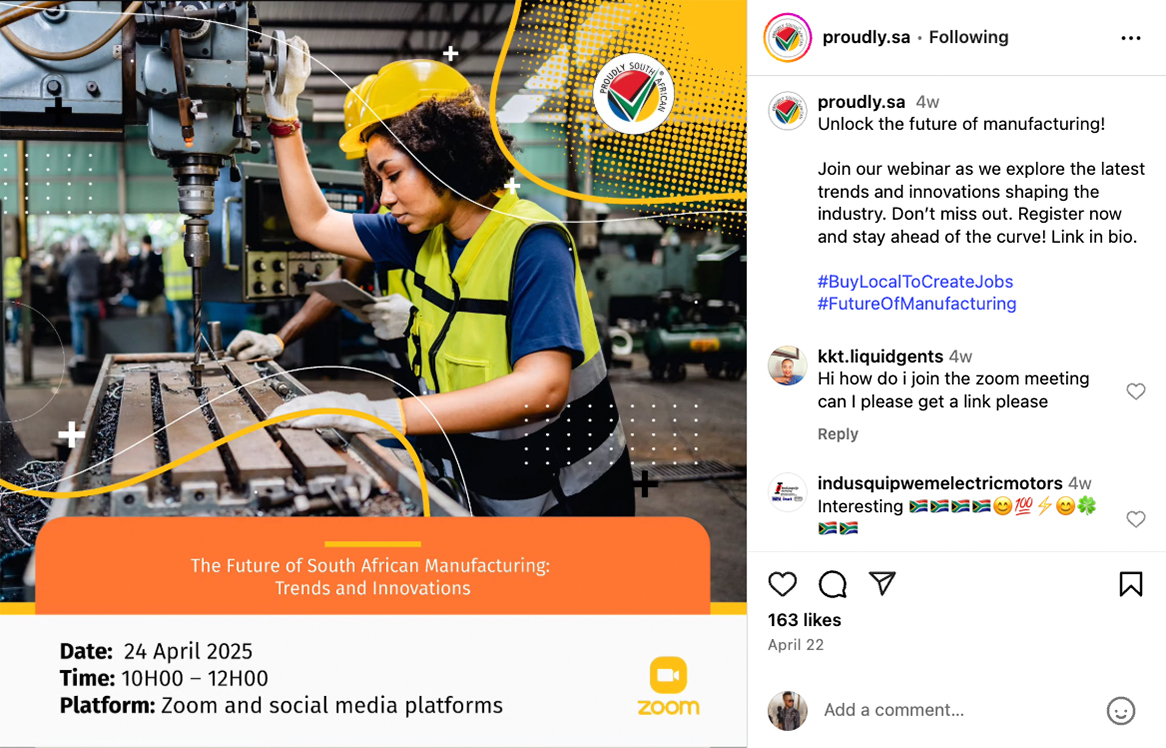Like indusquipwemelectricmotors comment
This screenshot has height=748, width=1166.
pyautogui.click(x=1136, y=519)
